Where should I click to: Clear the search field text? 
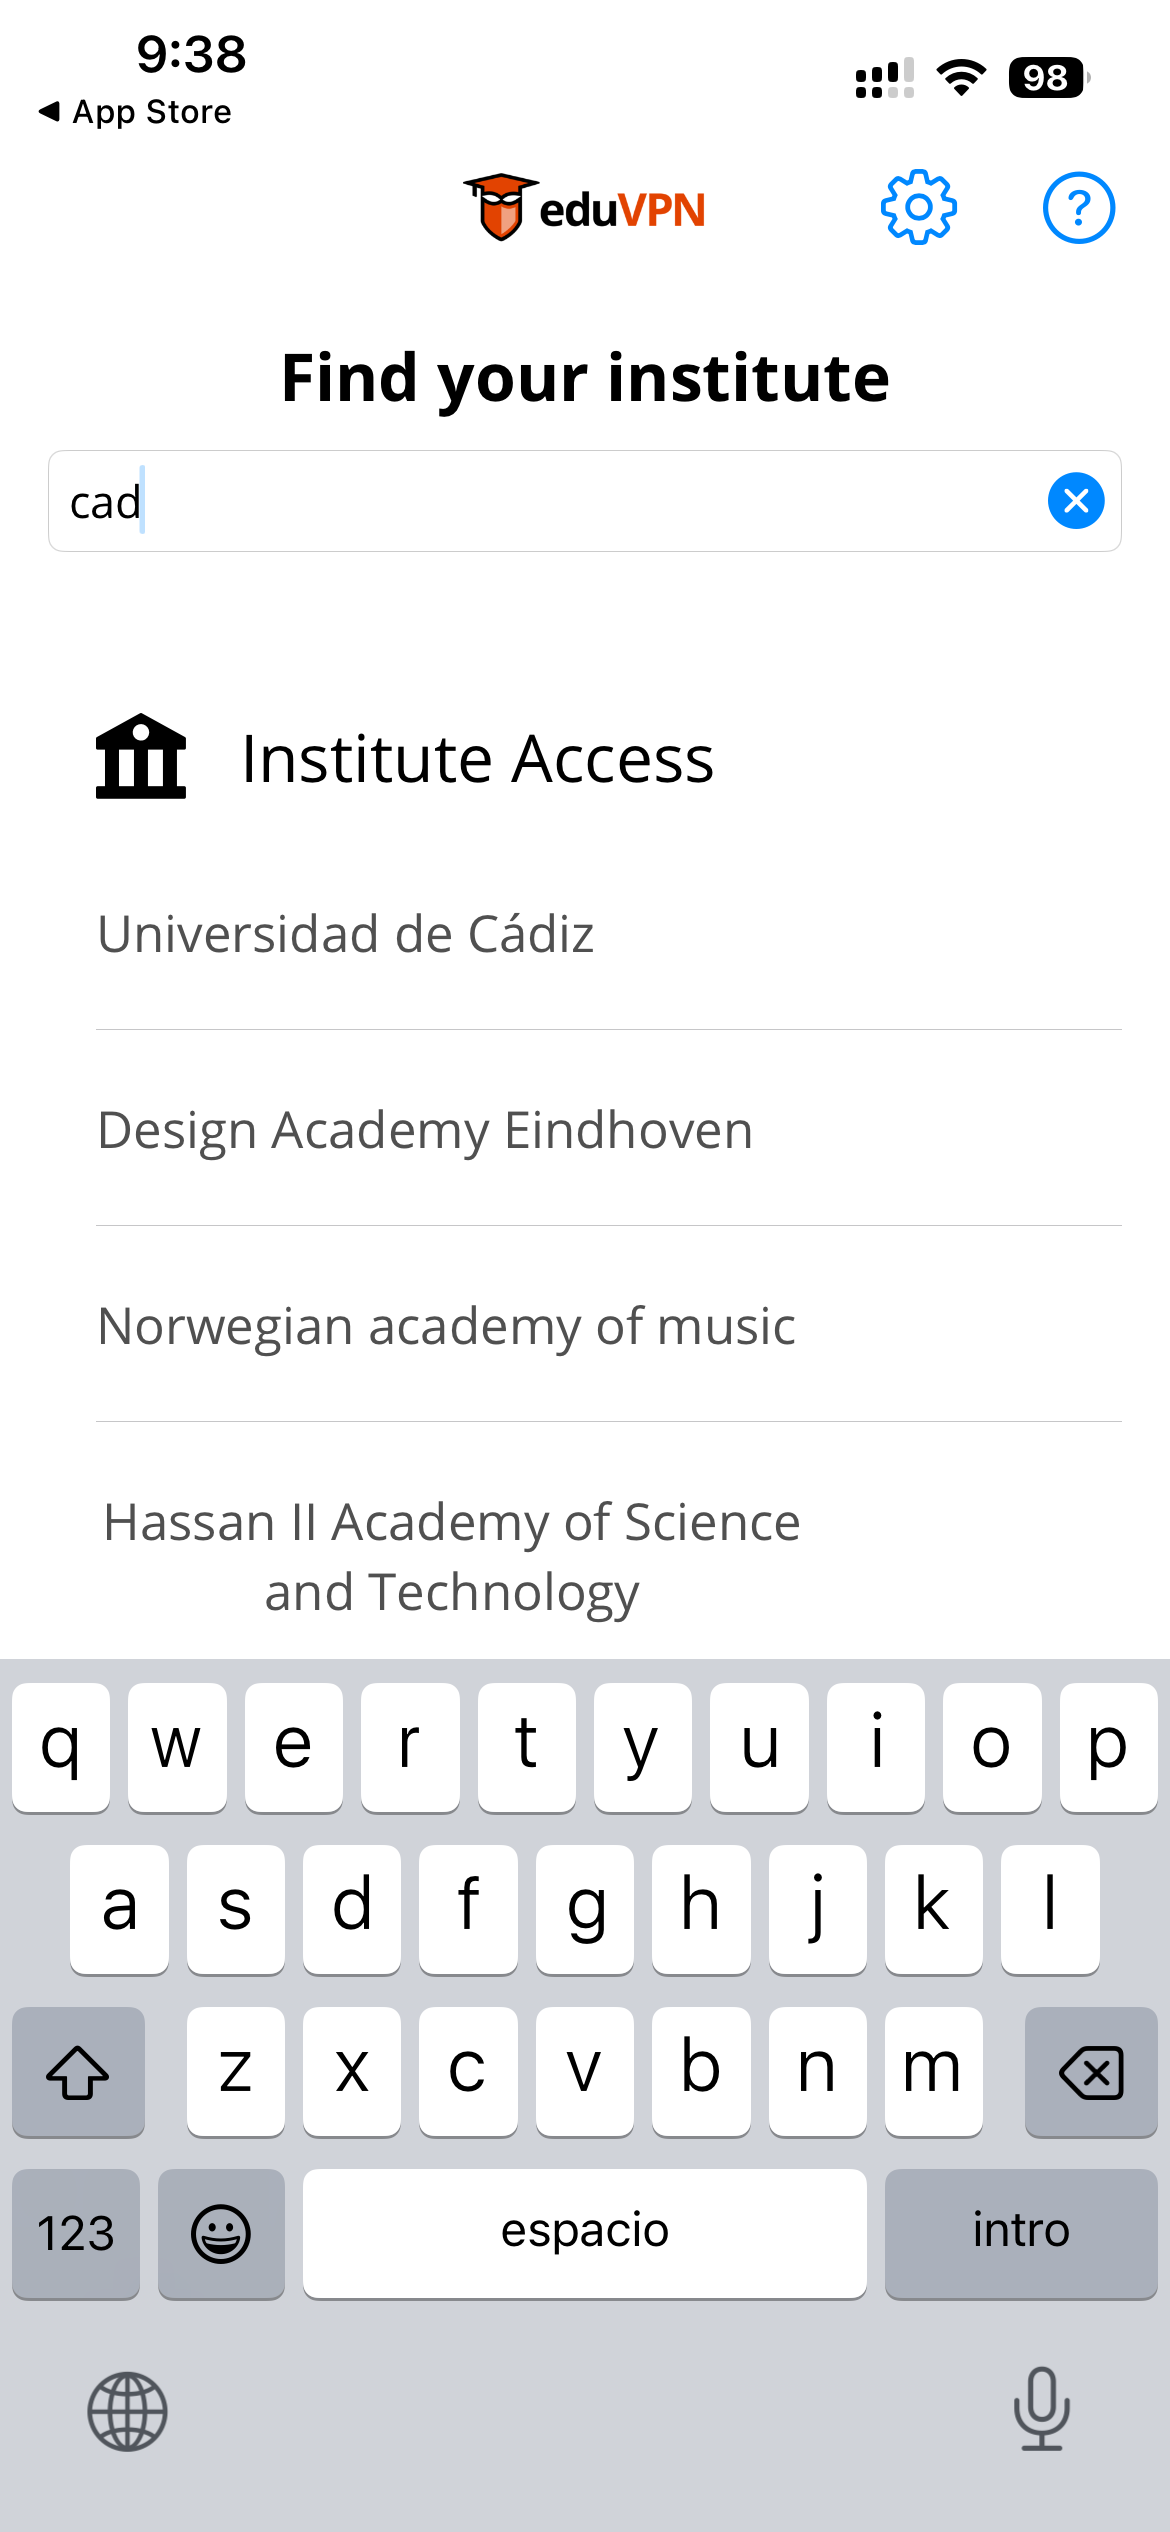coord(1076,501)
